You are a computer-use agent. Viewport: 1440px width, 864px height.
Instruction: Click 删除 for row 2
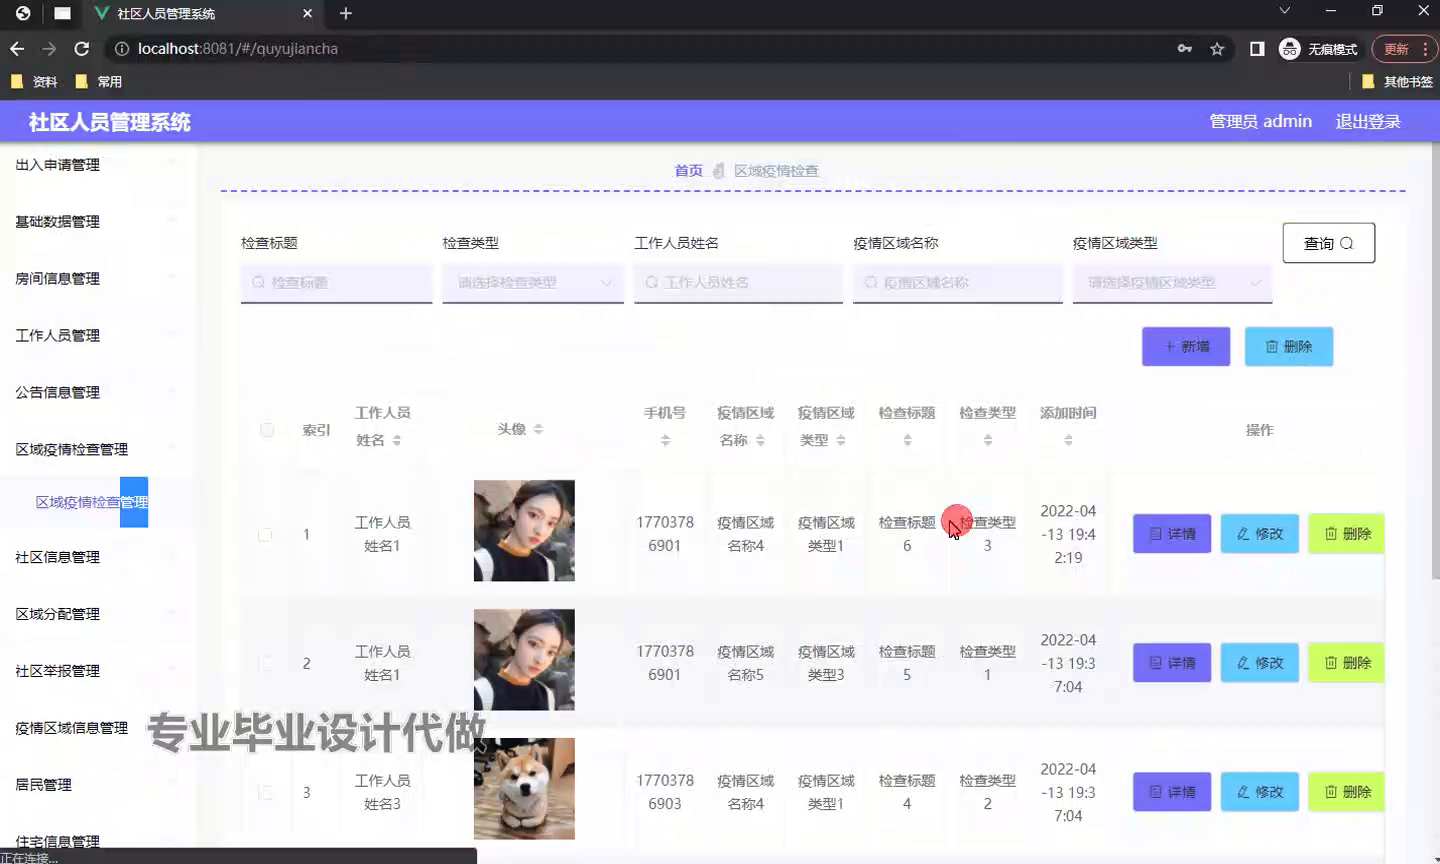click(1347, 663)
